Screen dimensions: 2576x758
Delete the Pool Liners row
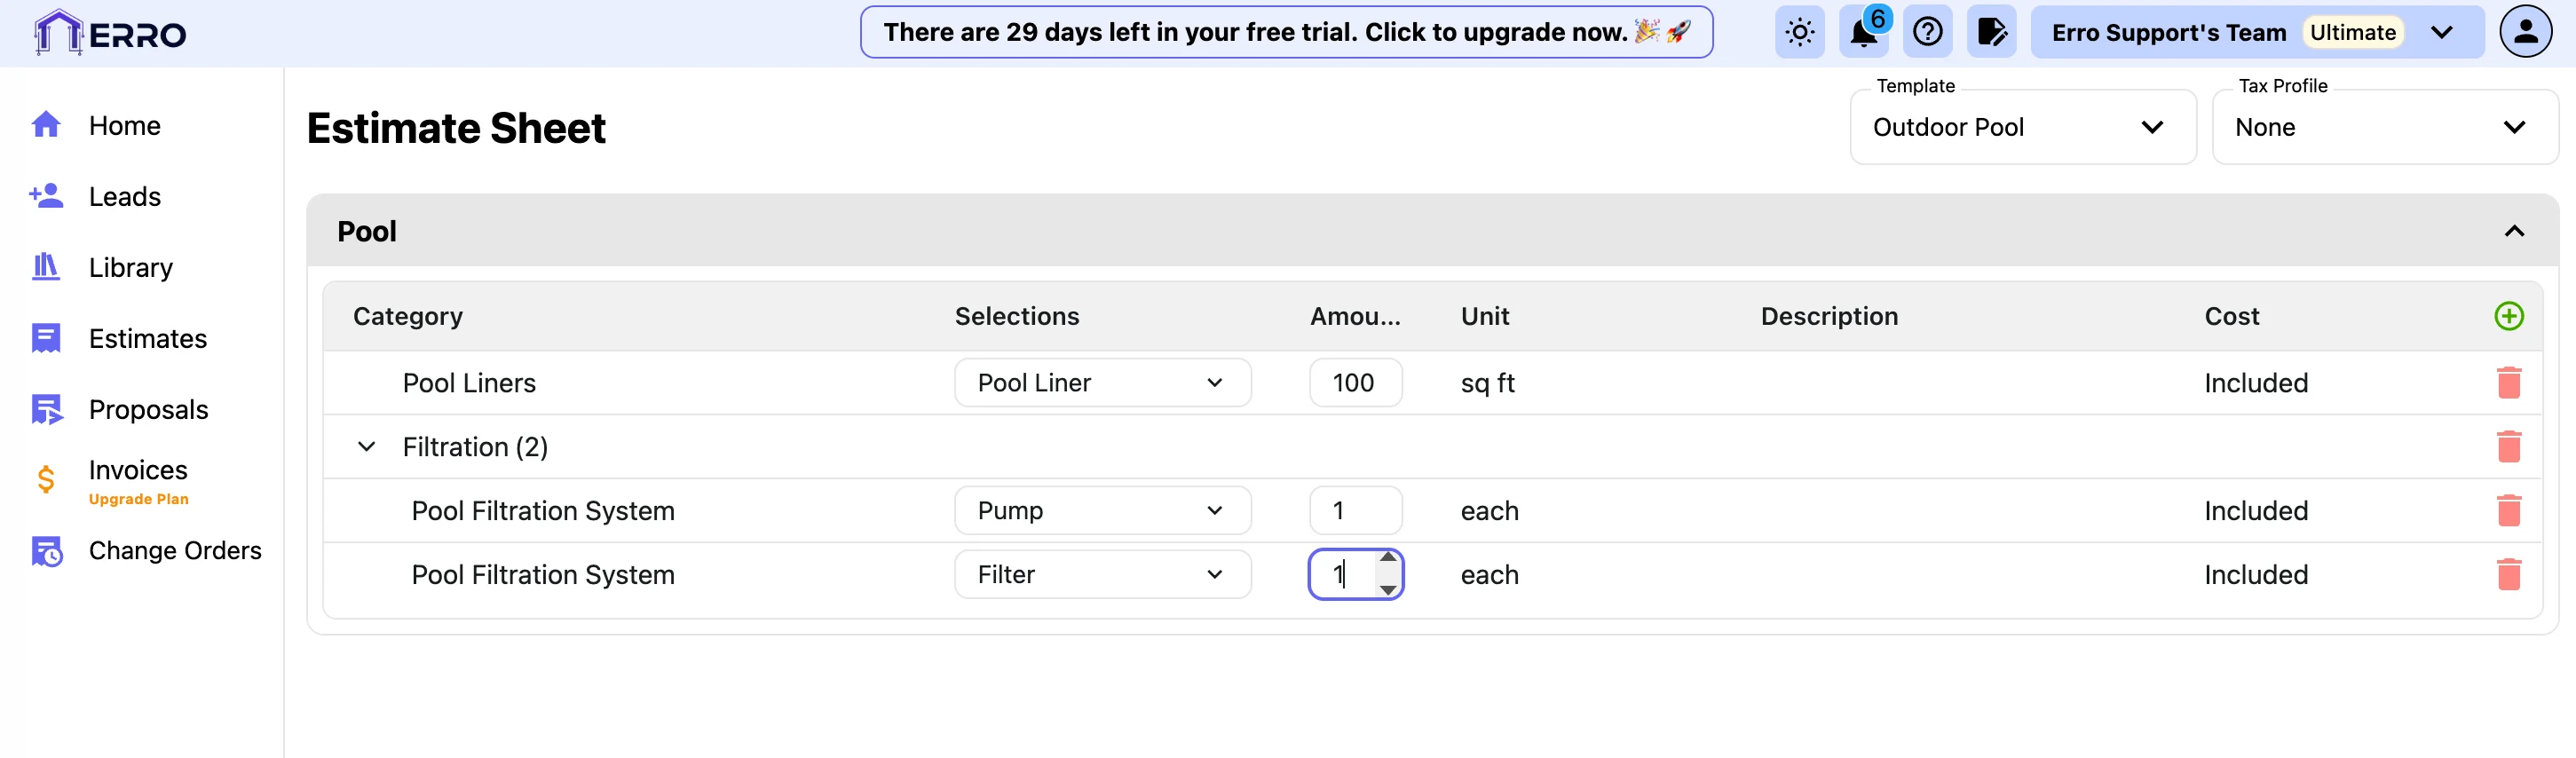point(2508,383)
